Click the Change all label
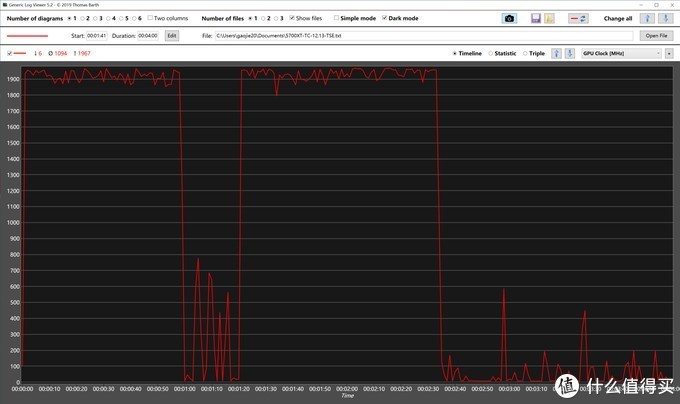Screen dimensions: 680x404 pyautogui.click(x=618, y=18)
